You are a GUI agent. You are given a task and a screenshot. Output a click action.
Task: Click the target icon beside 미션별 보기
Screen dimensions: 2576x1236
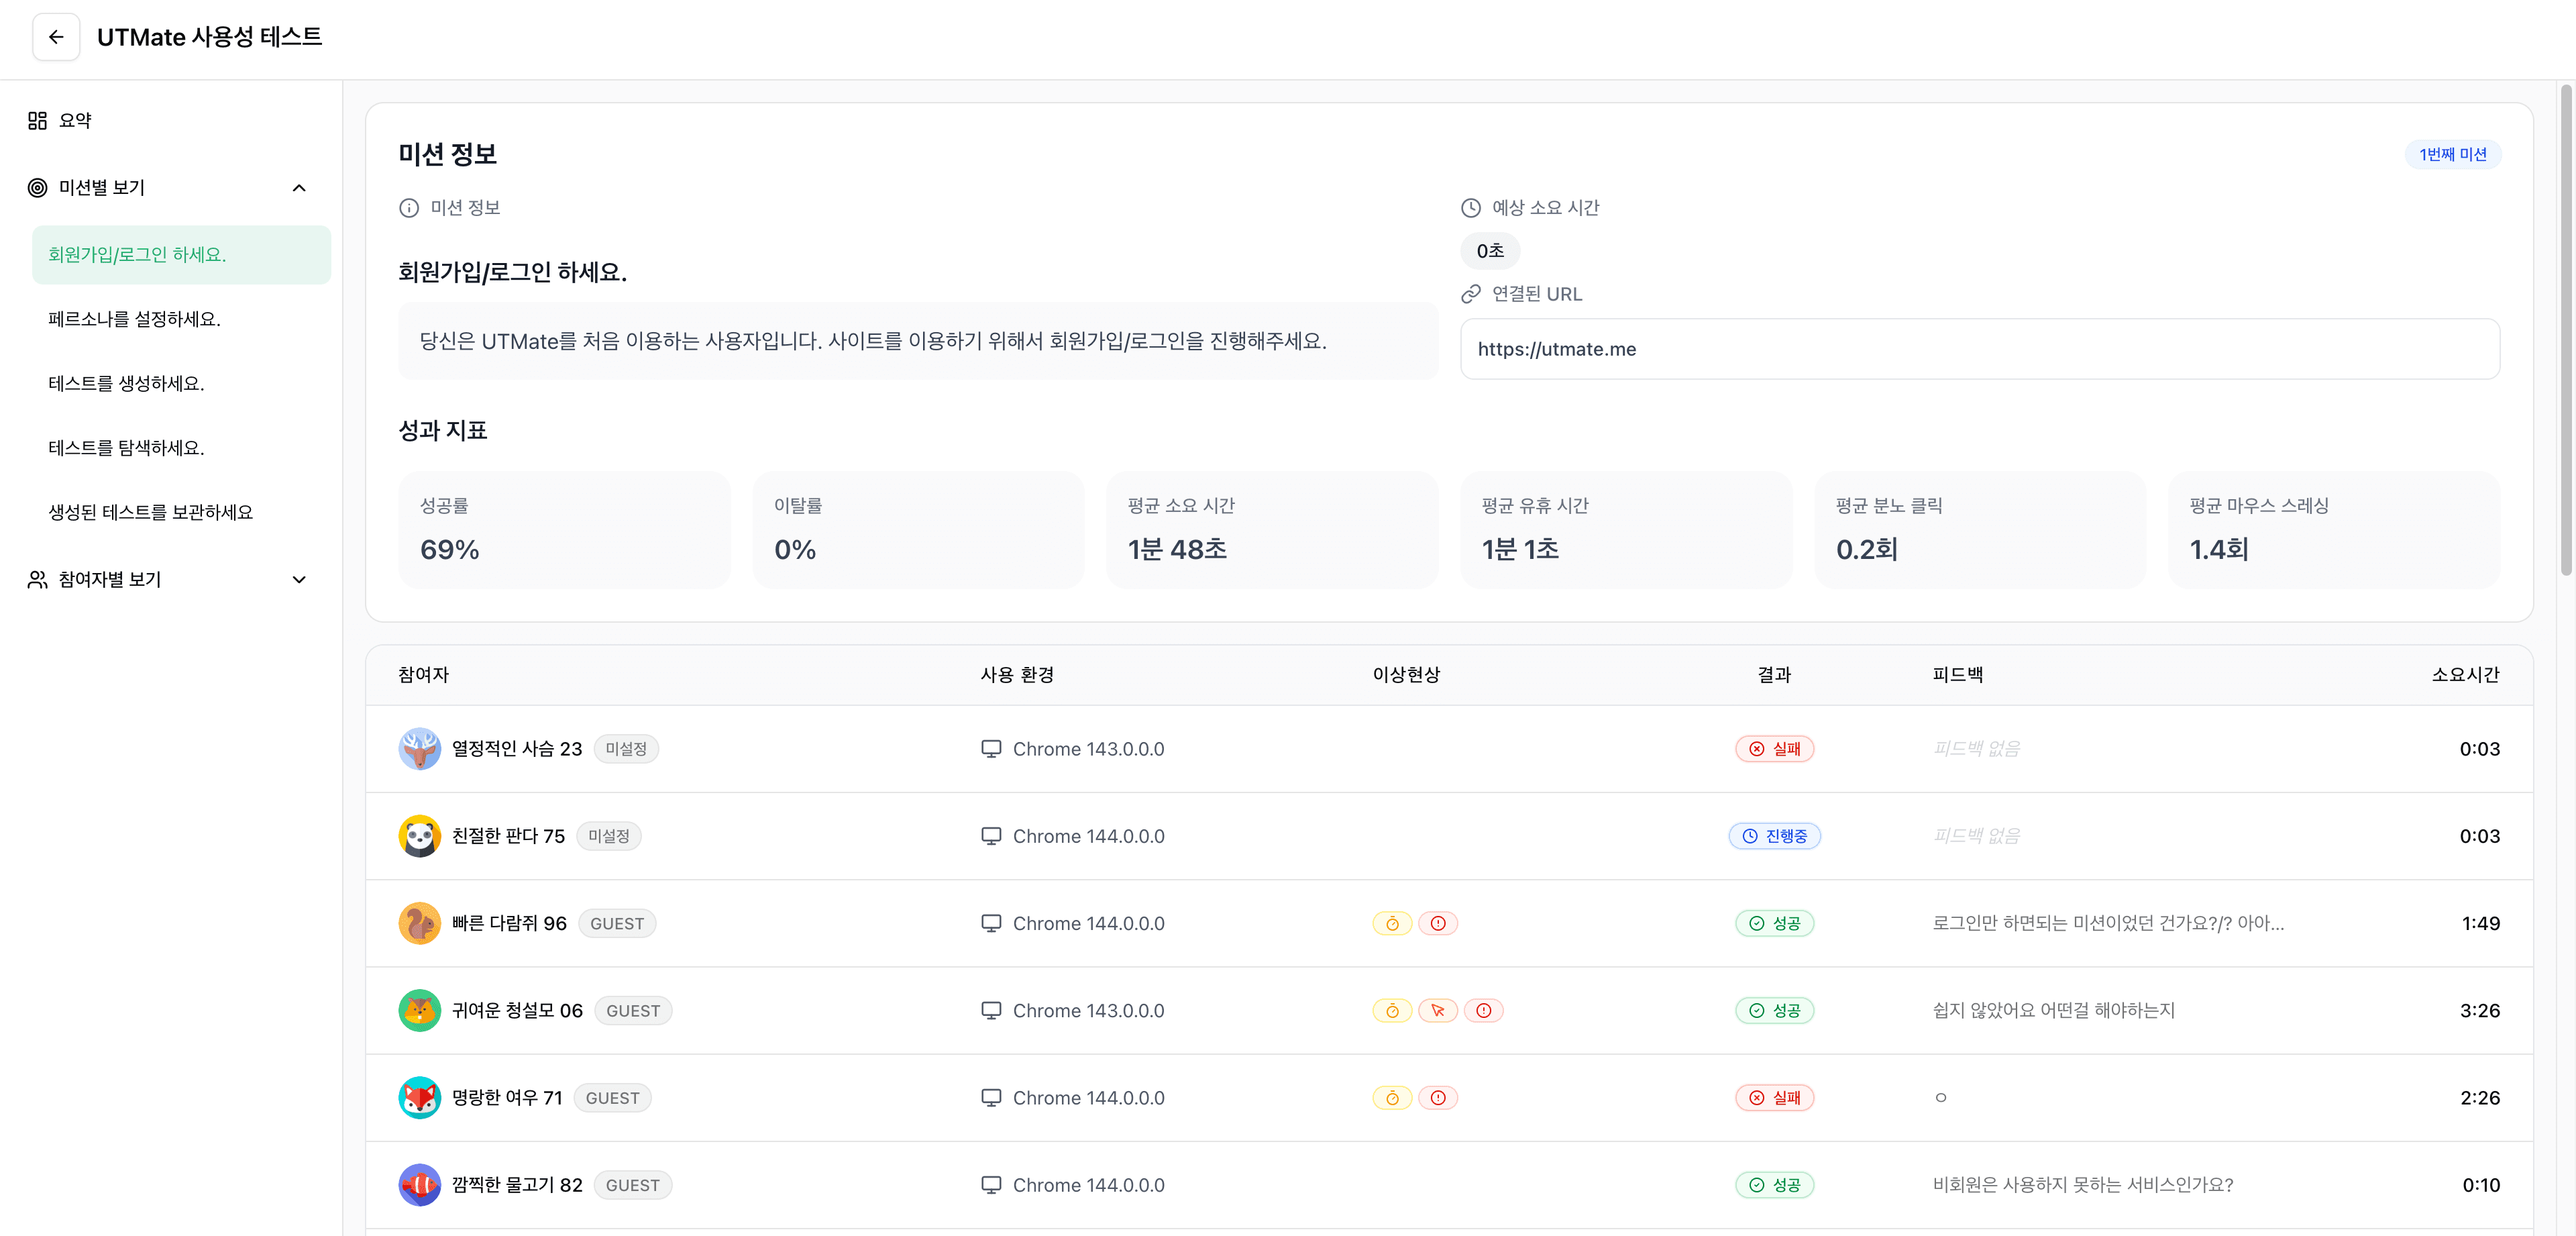click(36, 187)
